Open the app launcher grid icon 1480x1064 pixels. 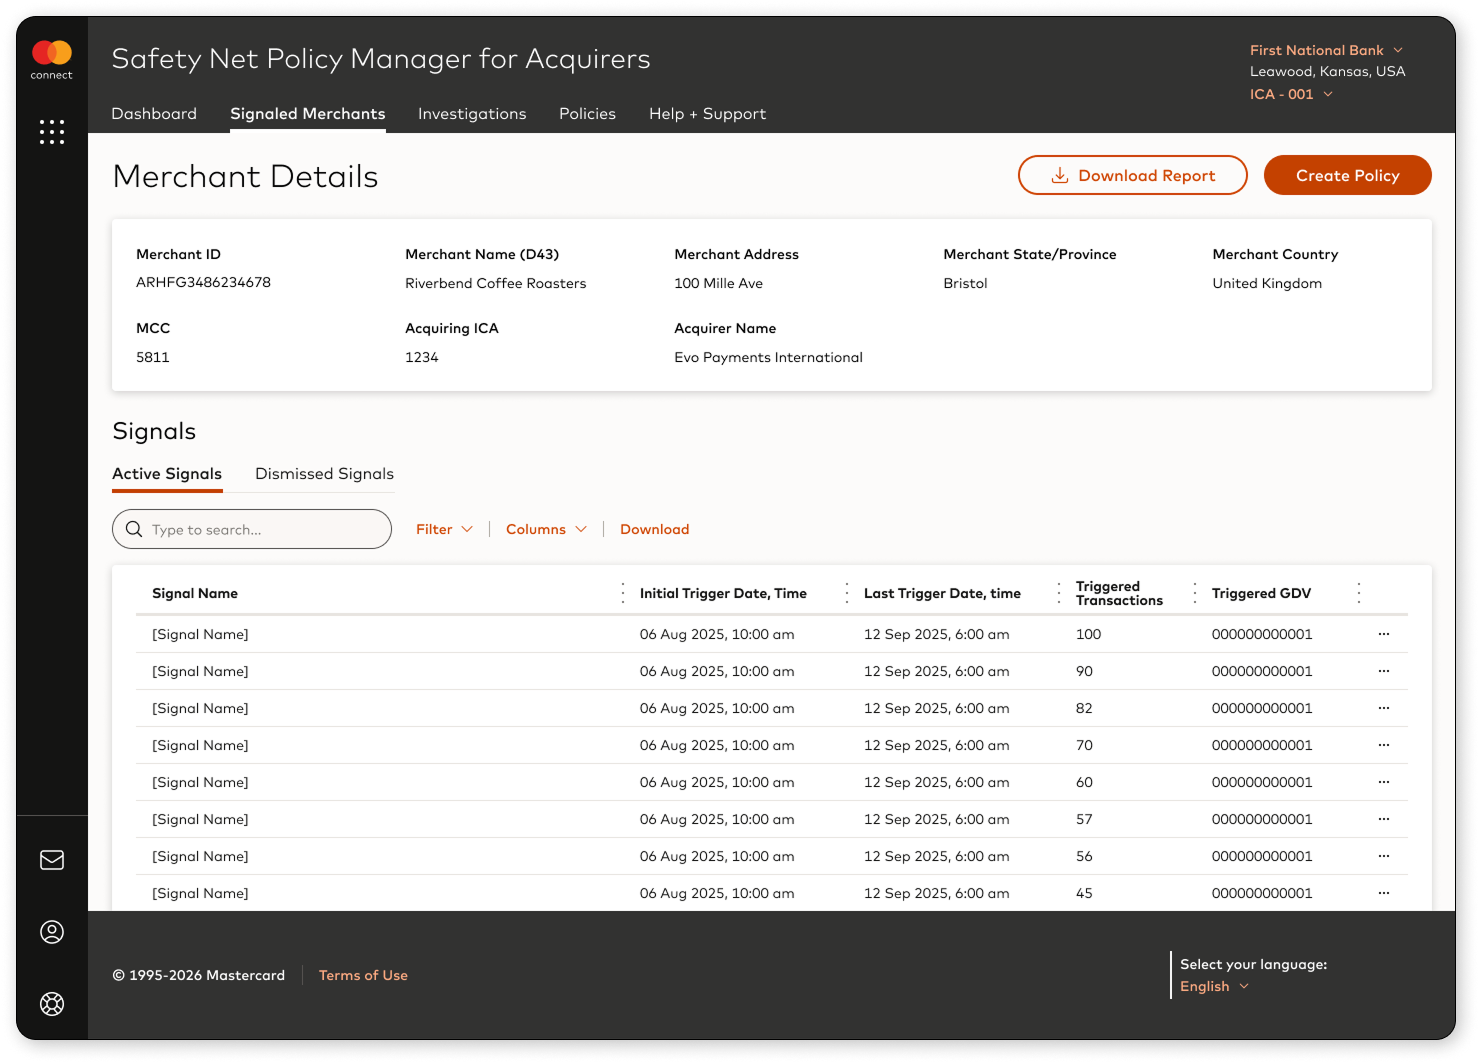pyautogui.click(x=52, y=132)
